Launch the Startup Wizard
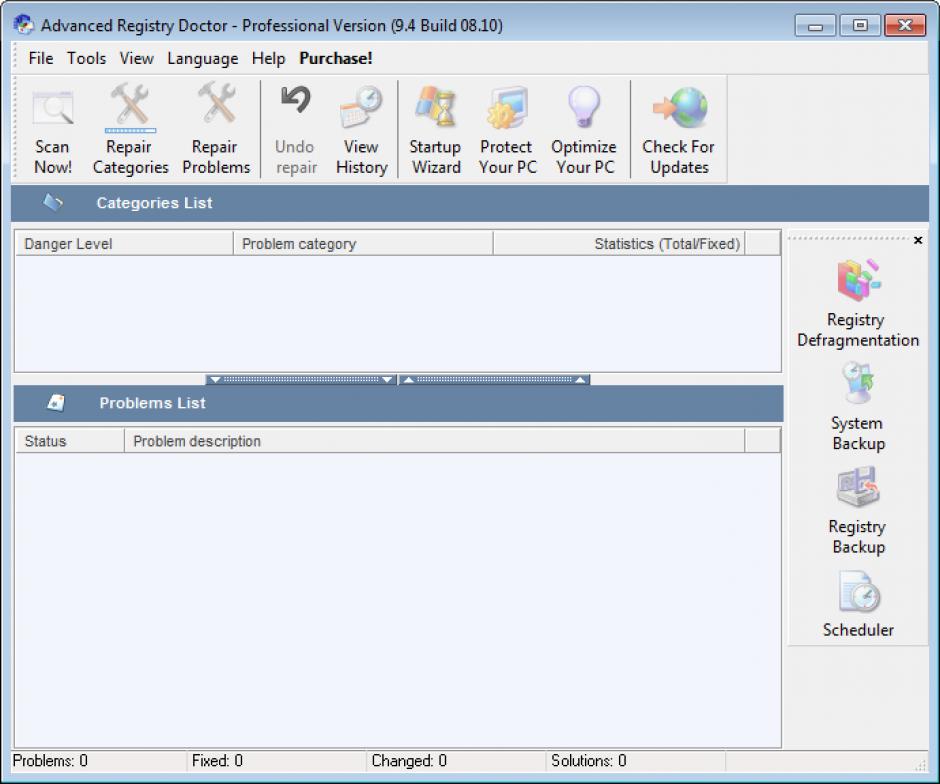The height and width of the screenshot is (784, 940). click(436, 129)
